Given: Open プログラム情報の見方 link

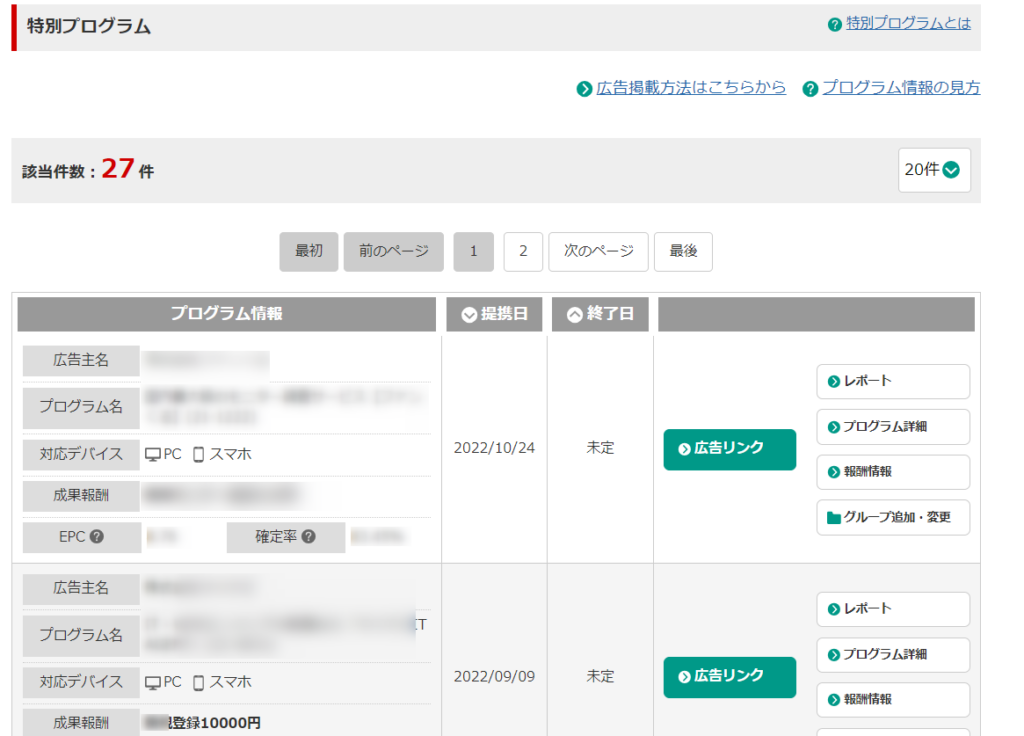Looking at the screenshot, I should 901,88.
